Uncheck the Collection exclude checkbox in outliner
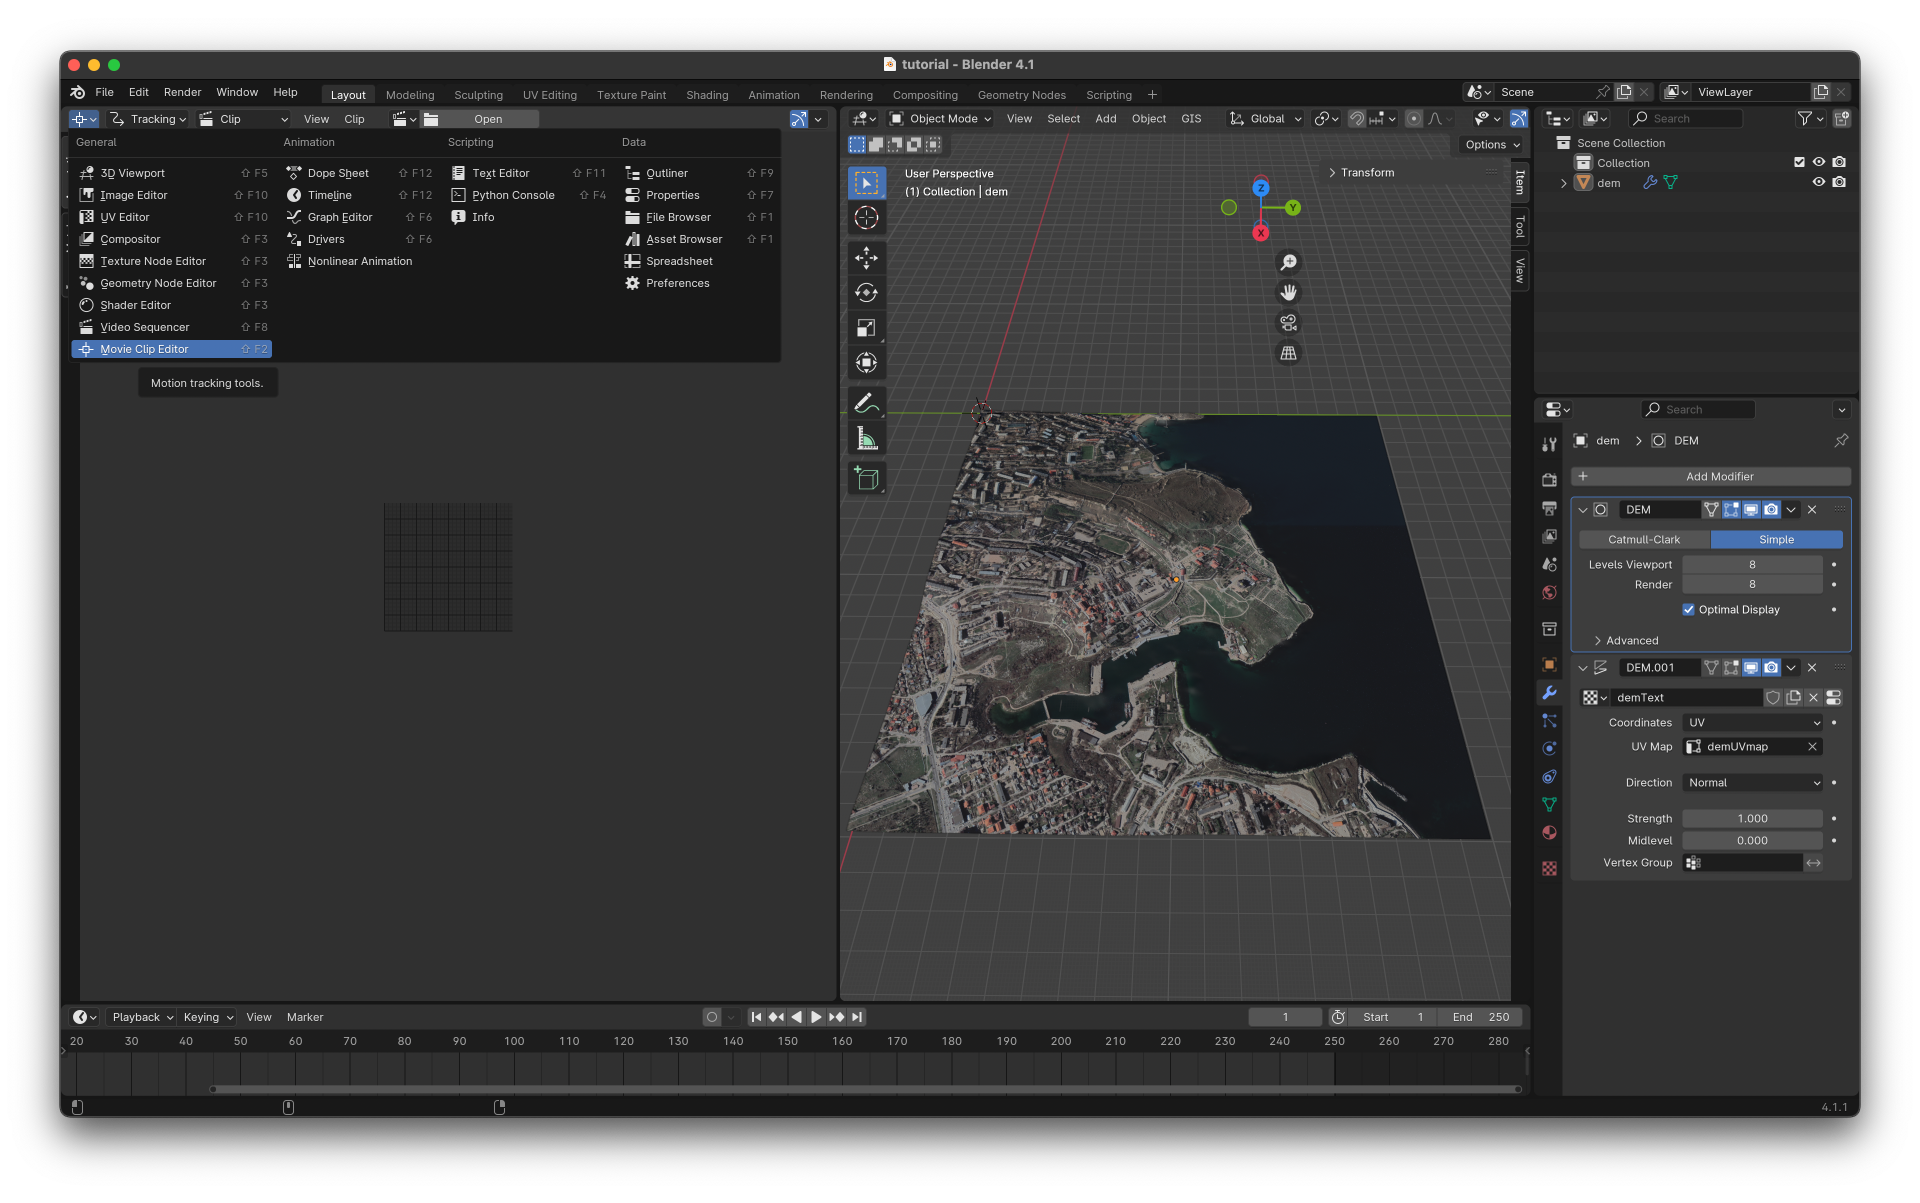 (1799, 162)
